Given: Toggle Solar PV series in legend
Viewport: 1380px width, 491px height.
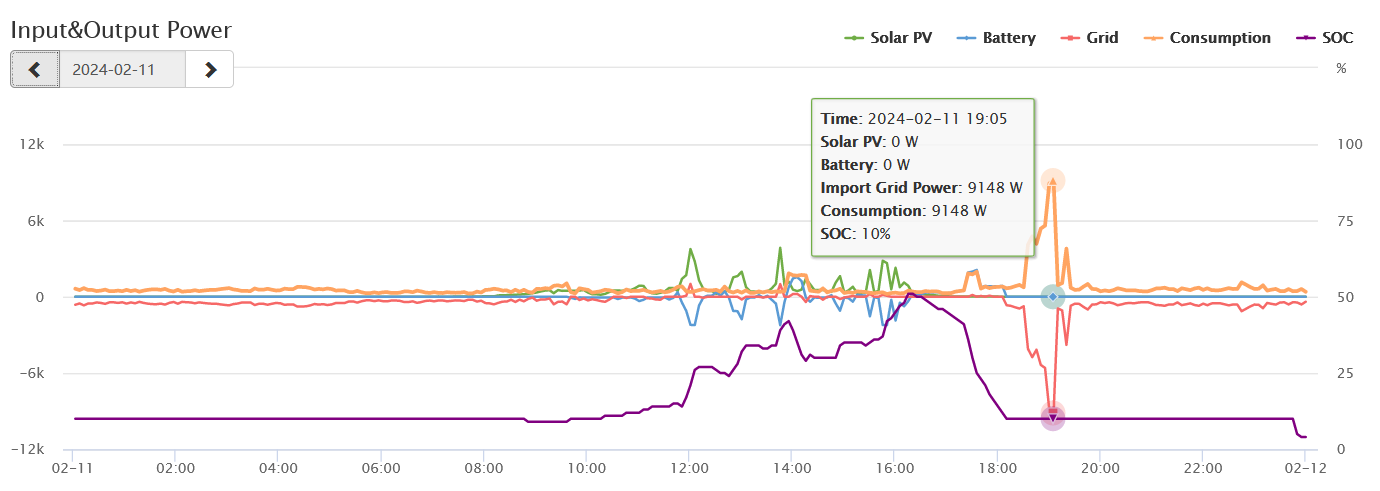Looking at the screenshot, I should click(888, 38).
